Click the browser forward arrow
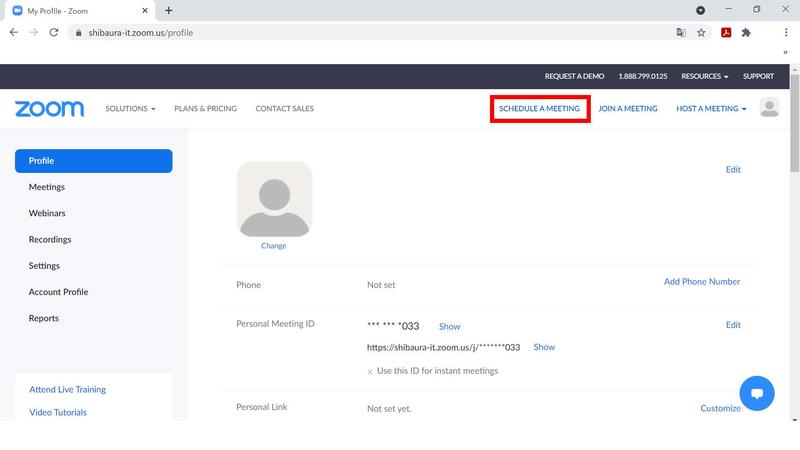The image size is (800, 450). pos(34,33)
